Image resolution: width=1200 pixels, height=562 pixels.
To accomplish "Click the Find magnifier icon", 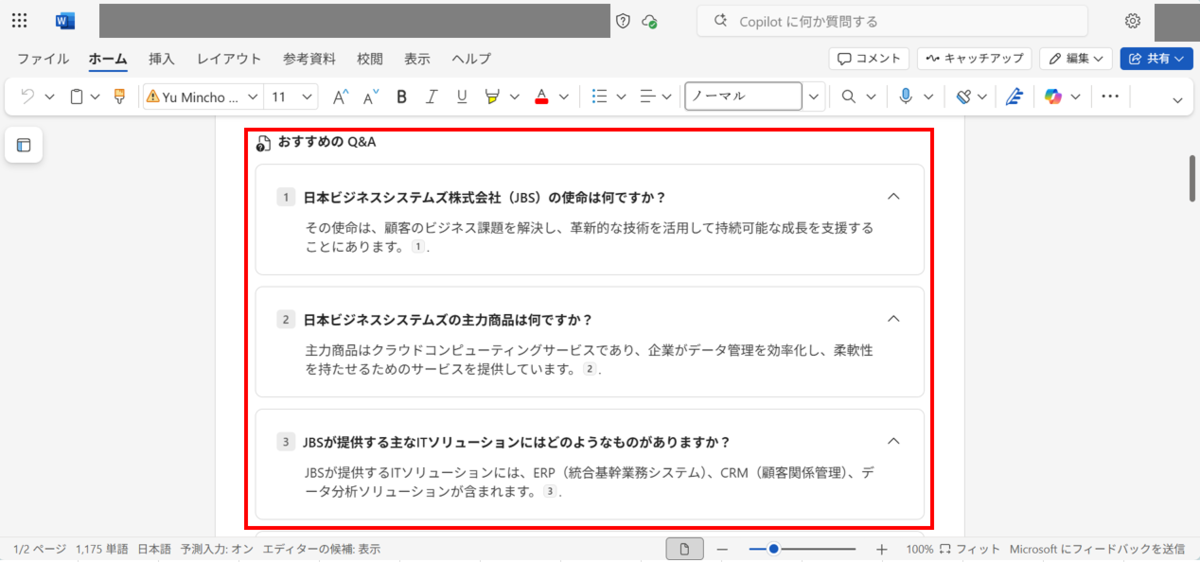I will (x=848, y=97).
